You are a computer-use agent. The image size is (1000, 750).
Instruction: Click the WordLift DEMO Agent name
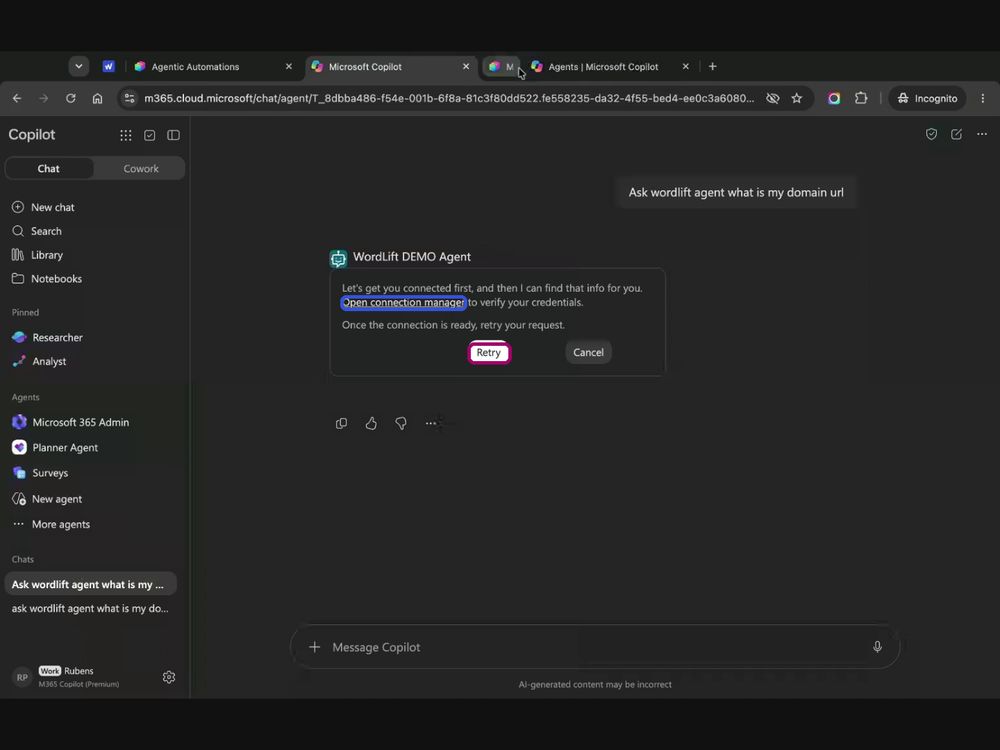pyautogui.click(x=412, y=256)
